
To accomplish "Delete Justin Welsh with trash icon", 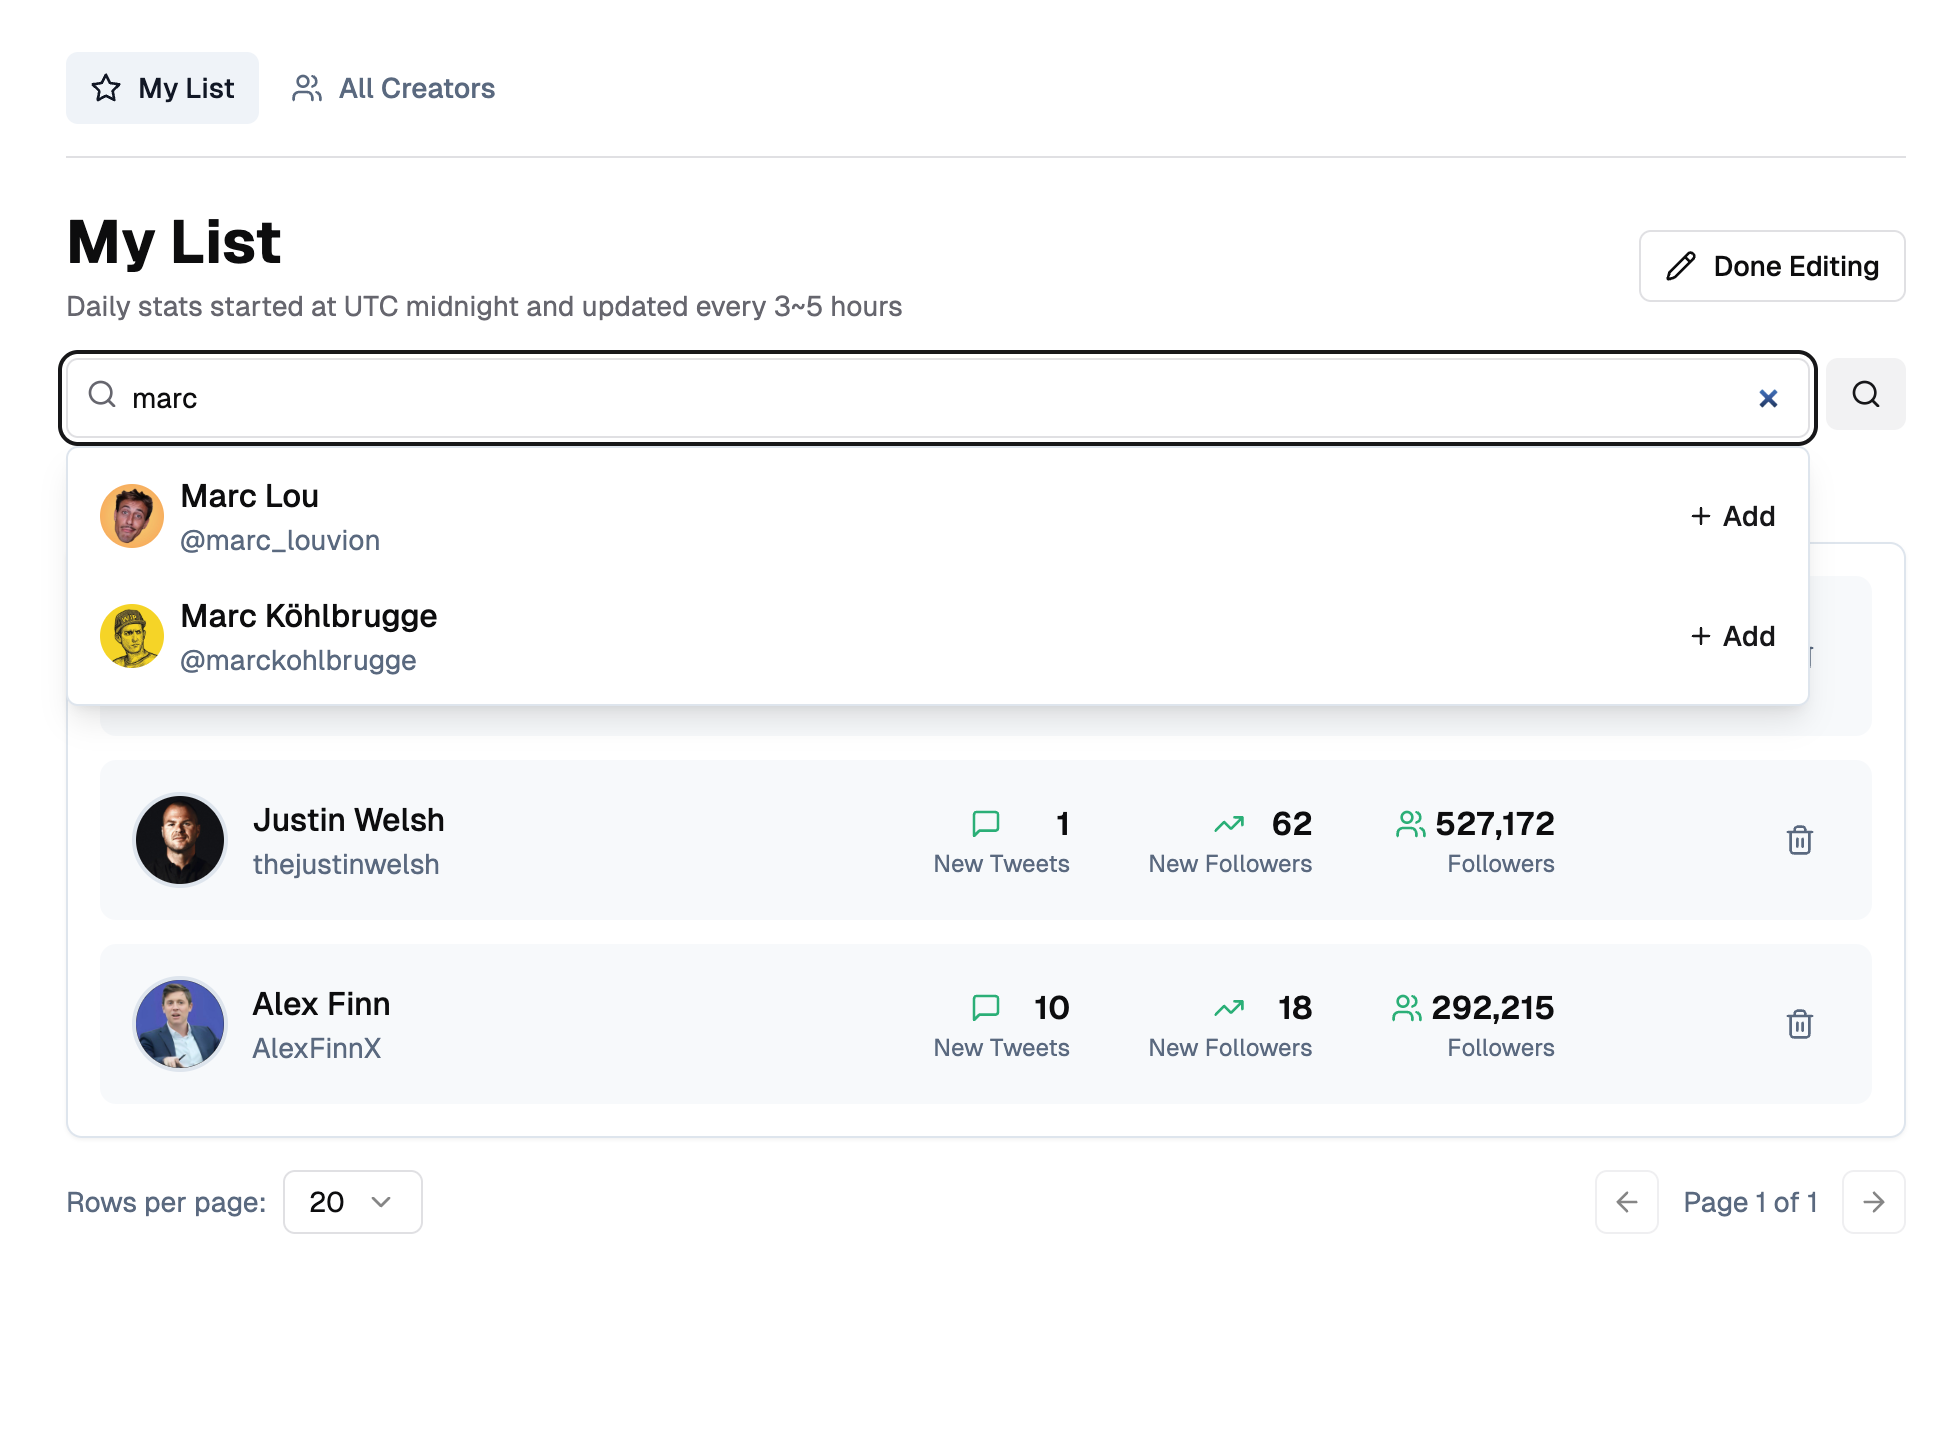I will [x=1800, y=840].
